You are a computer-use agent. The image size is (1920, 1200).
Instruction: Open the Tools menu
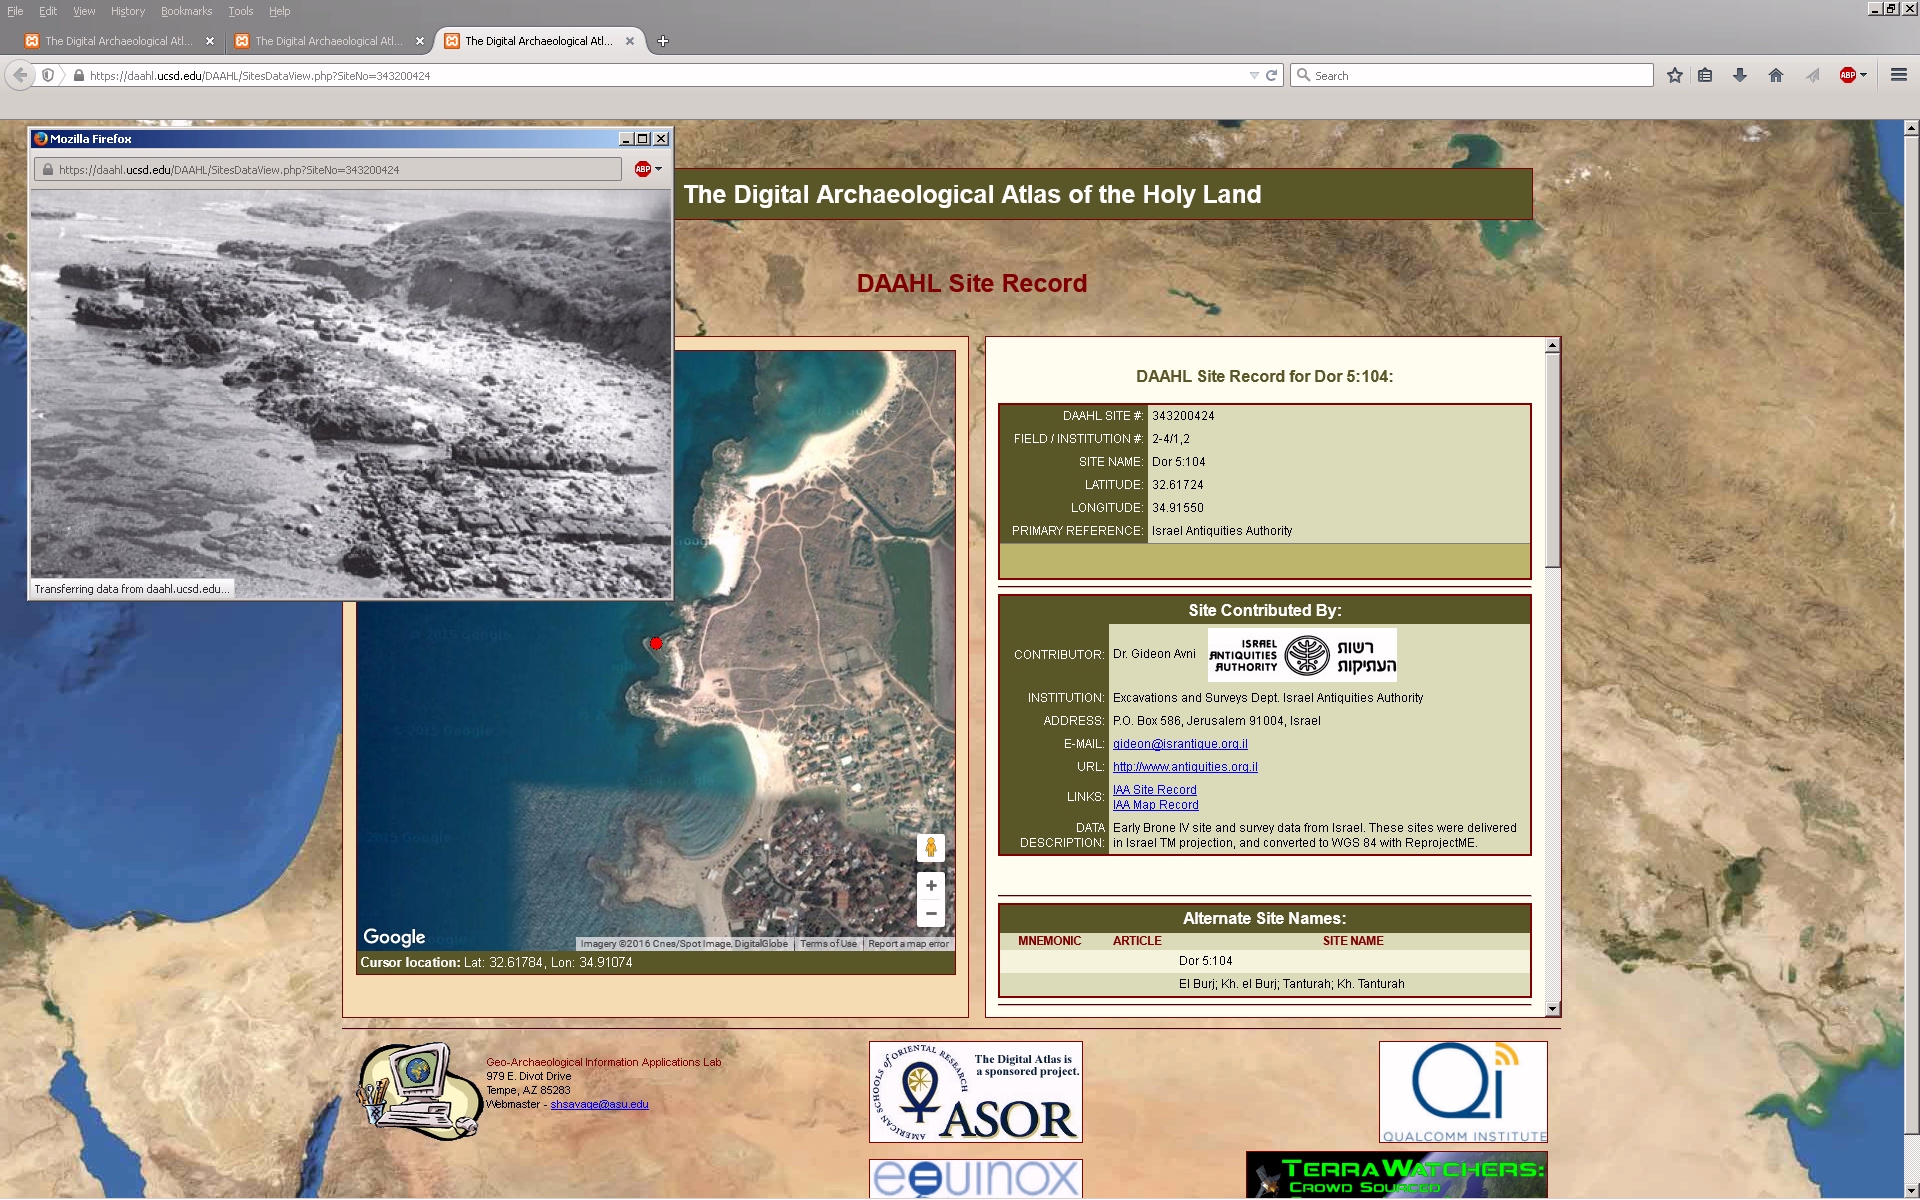(x=240, y=11)
